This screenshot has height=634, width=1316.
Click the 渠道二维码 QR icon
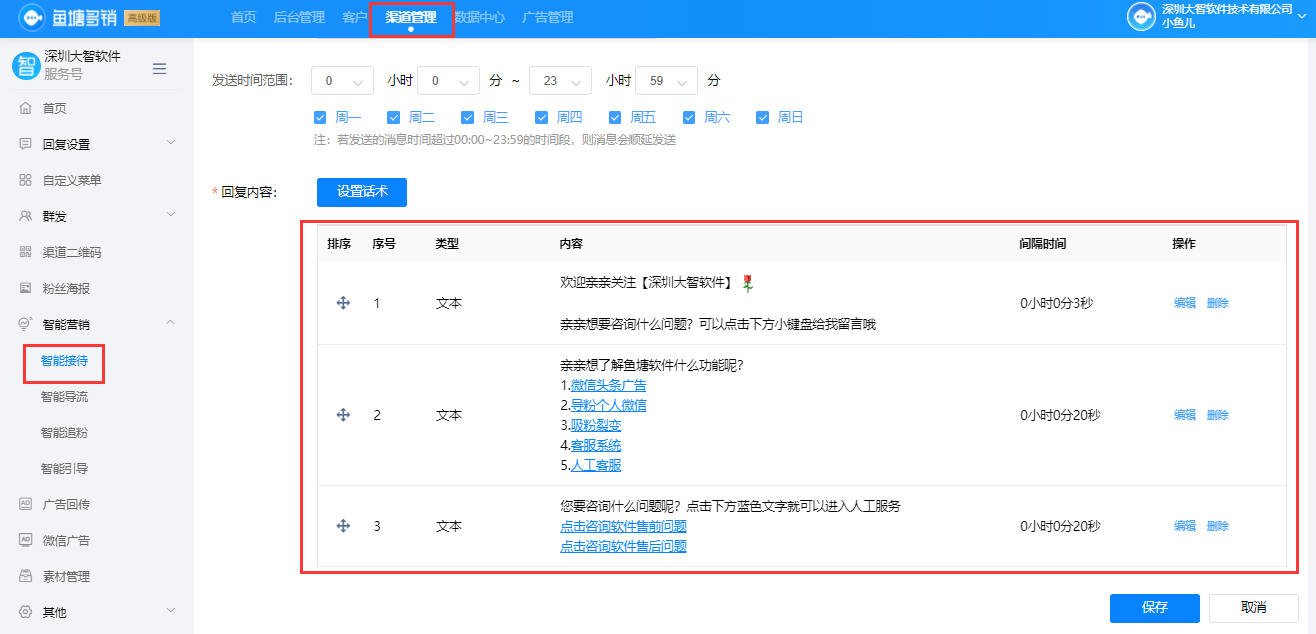[x=25, y=252]
